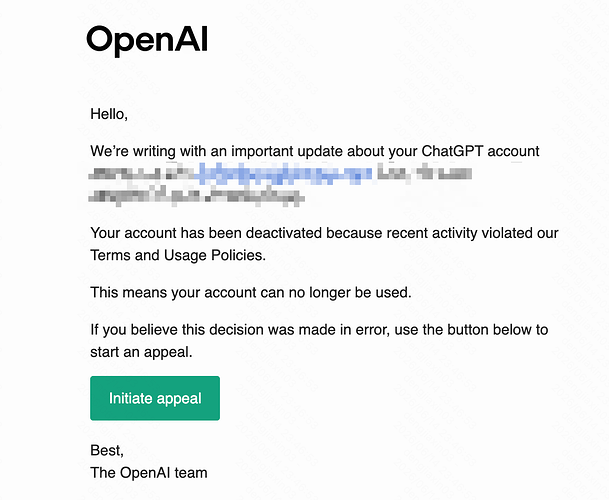Click the "start an appeal." text
The width and height of the screenshot is (609, 500).
click(141, 352)
